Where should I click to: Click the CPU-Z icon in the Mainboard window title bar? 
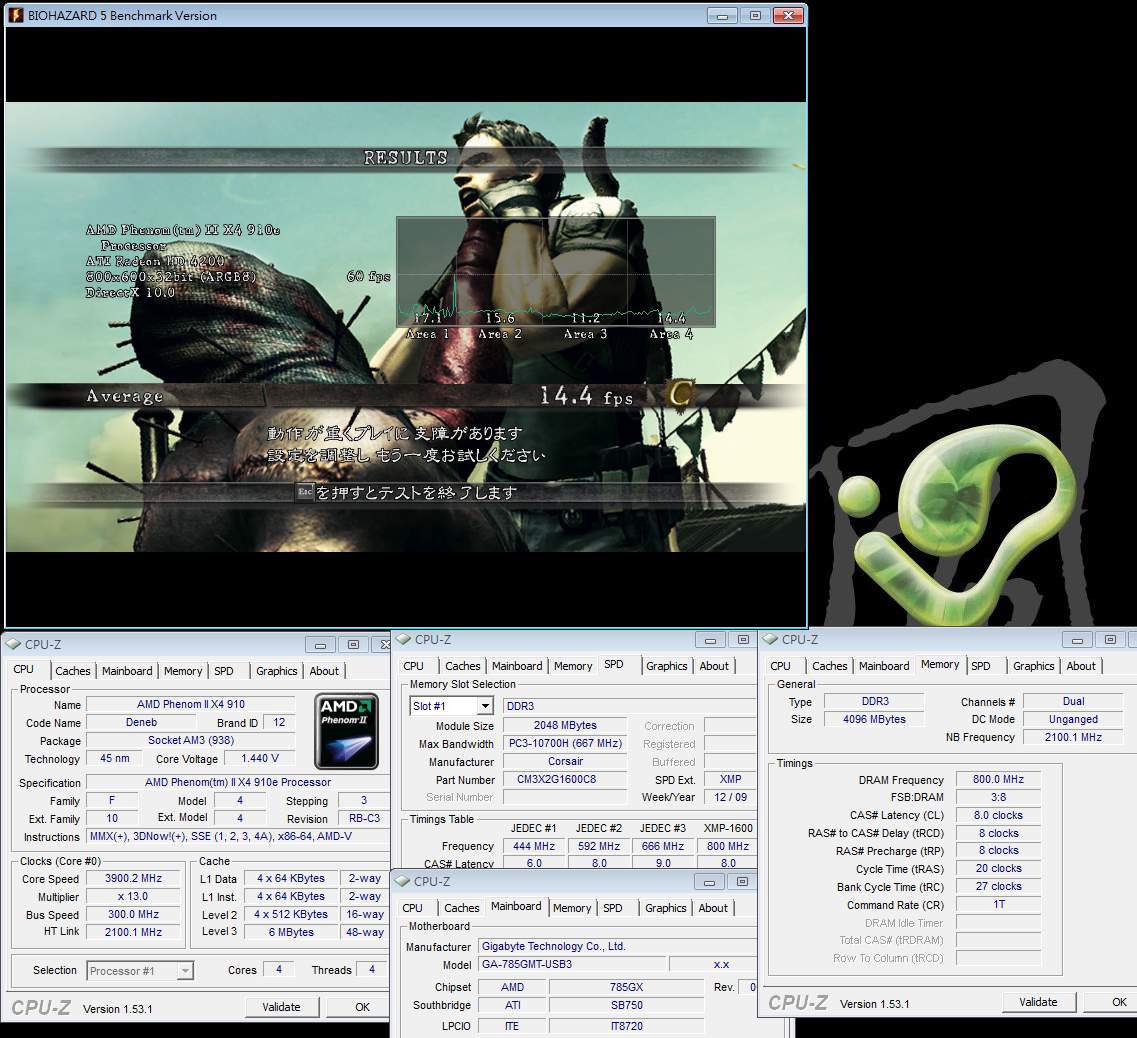pos(402,881)
